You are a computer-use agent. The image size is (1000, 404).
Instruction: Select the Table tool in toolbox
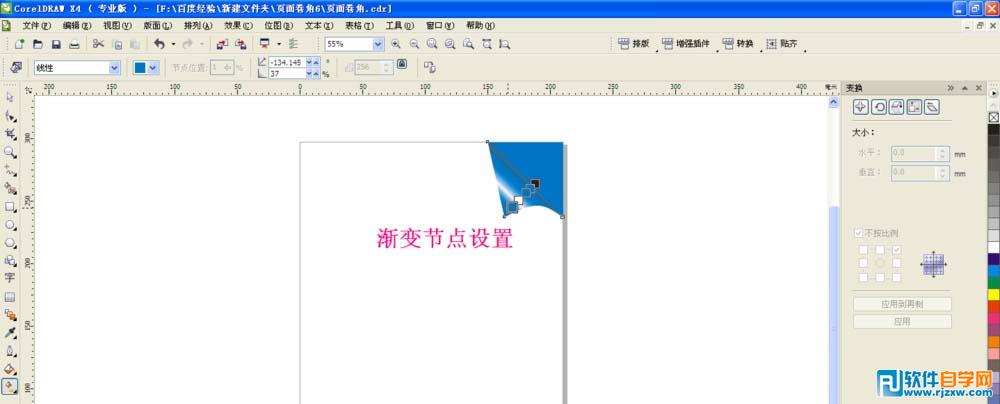10,297
